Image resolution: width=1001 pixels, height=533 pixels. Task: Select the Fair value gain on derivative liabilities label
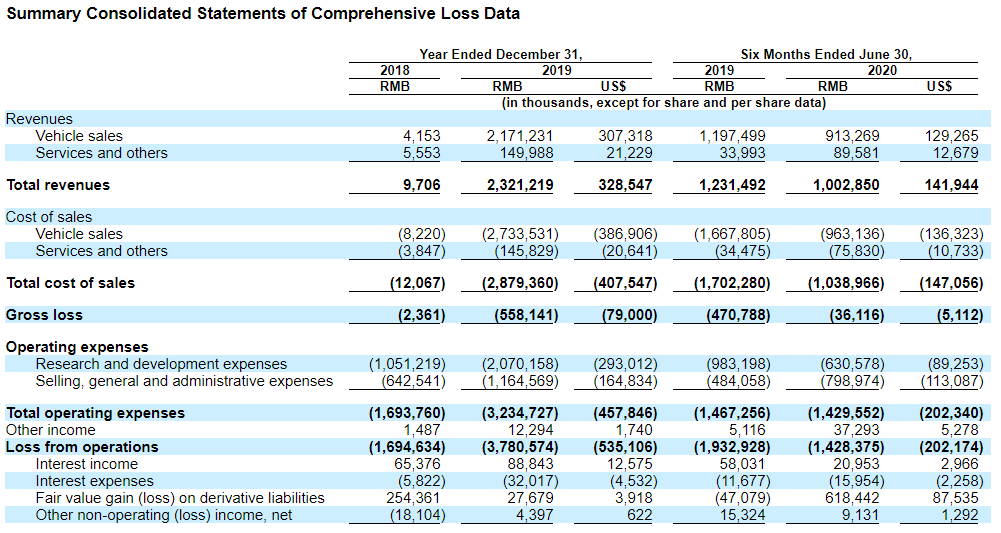[x=180, y=498]
